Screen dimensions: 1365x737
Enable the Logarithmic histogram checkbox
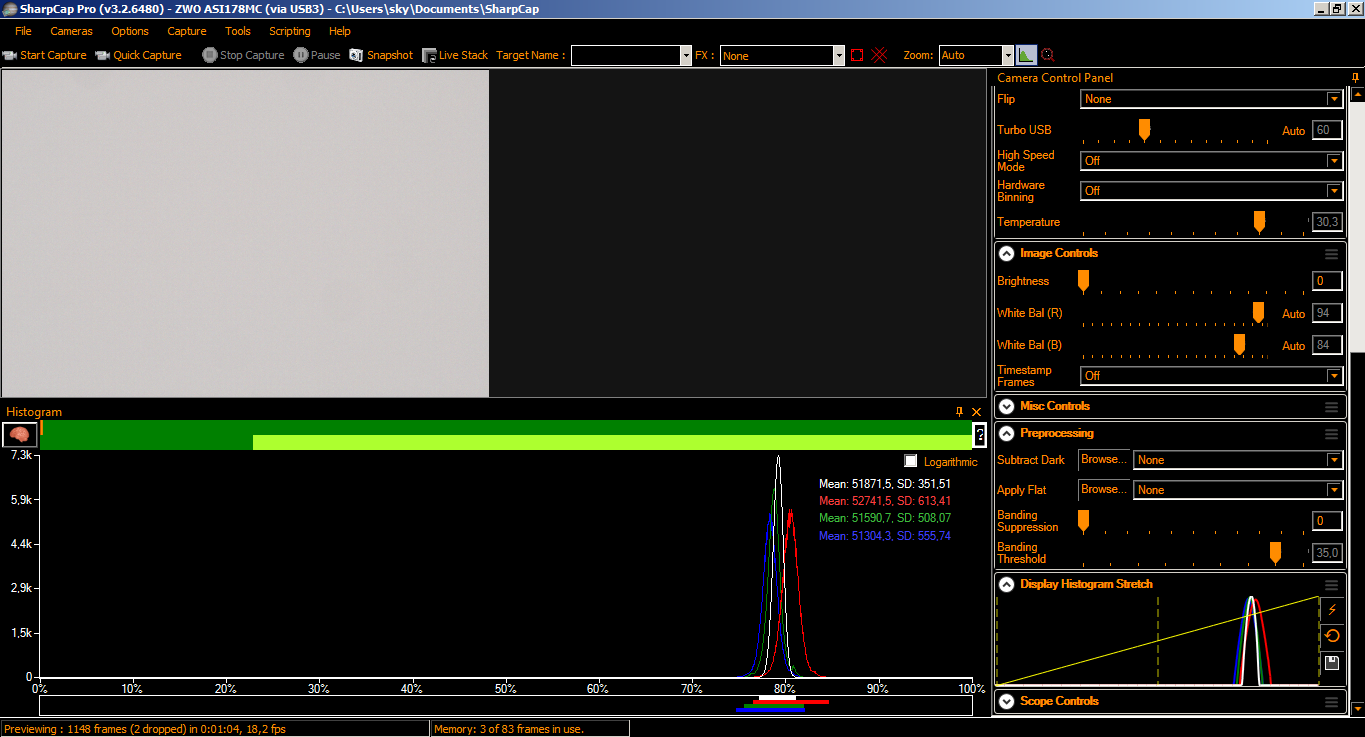coord(910,461)
